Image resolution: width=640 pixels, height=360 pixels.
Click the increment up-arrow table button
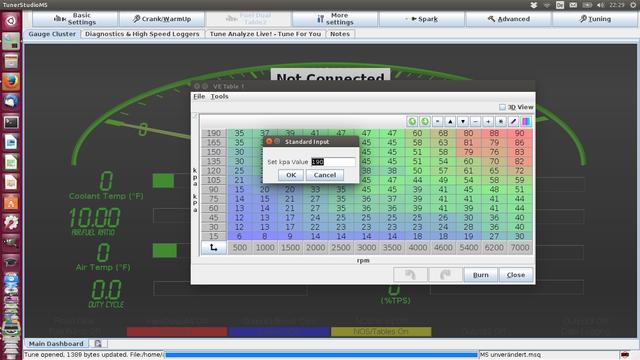pos(450,121)
